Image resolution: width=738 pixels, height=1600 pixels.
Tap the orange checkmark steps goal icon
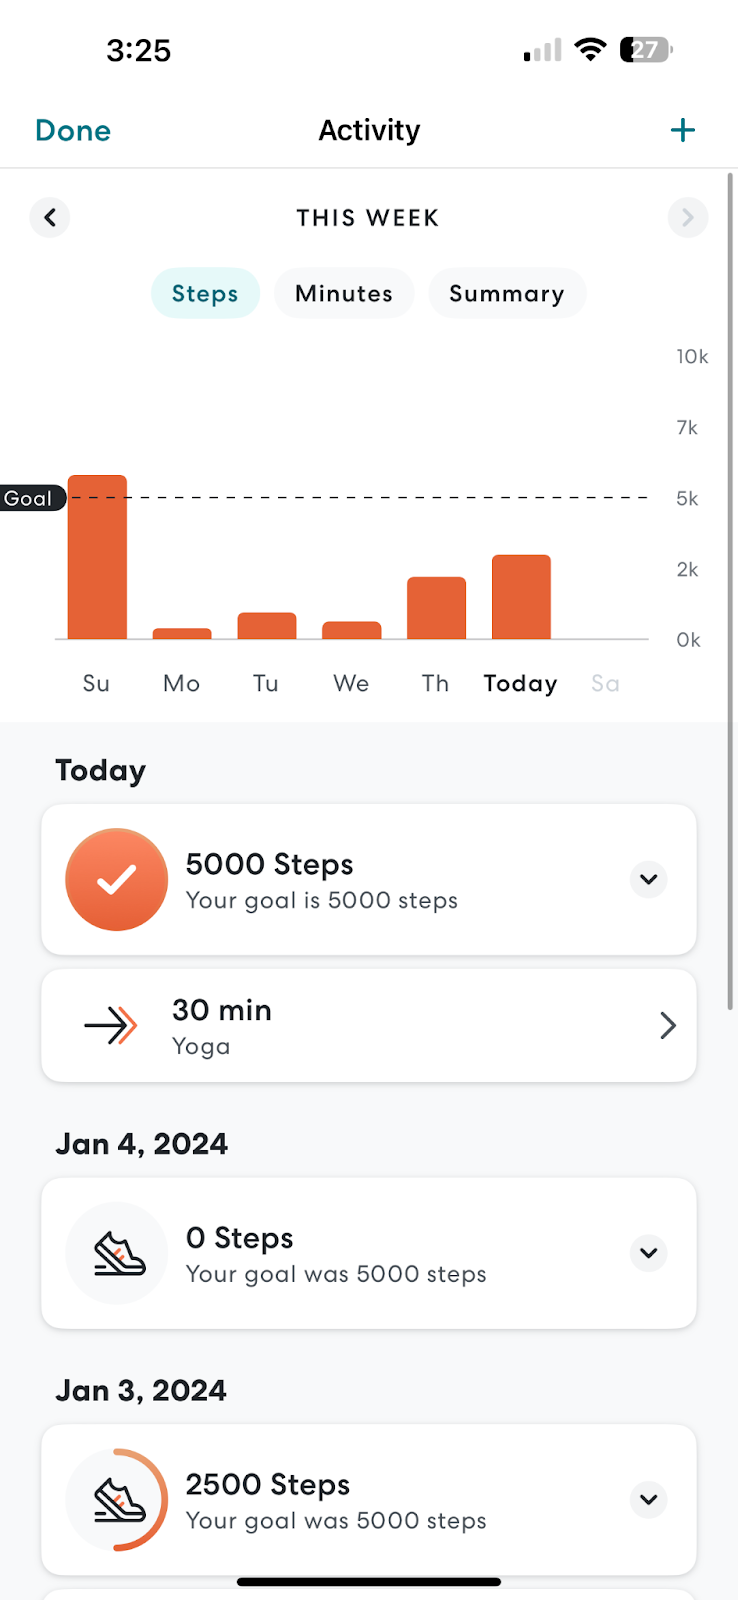pyautogui.click(x=117, y=879)
